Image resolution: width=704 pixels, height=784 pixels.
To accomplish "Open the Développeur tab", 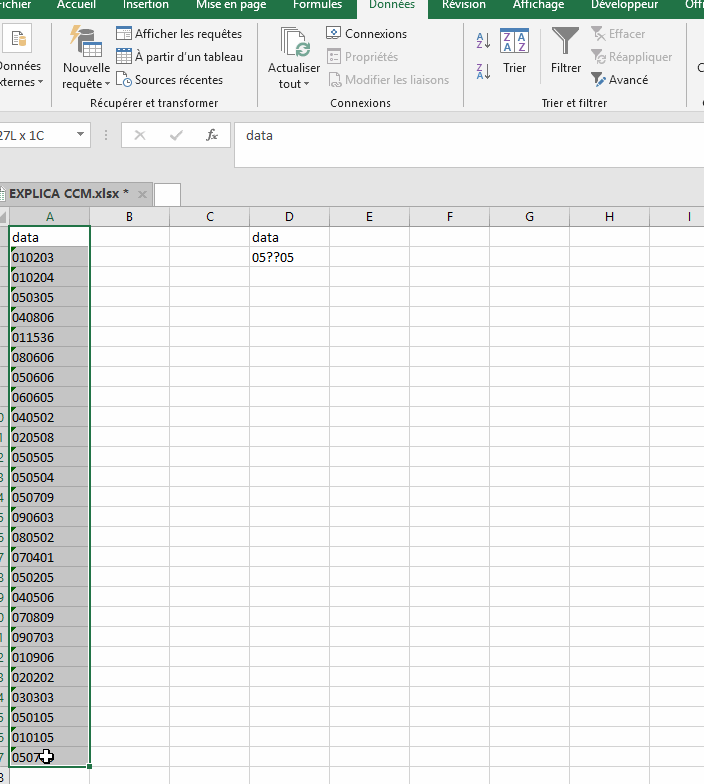I will pos(624,5).
